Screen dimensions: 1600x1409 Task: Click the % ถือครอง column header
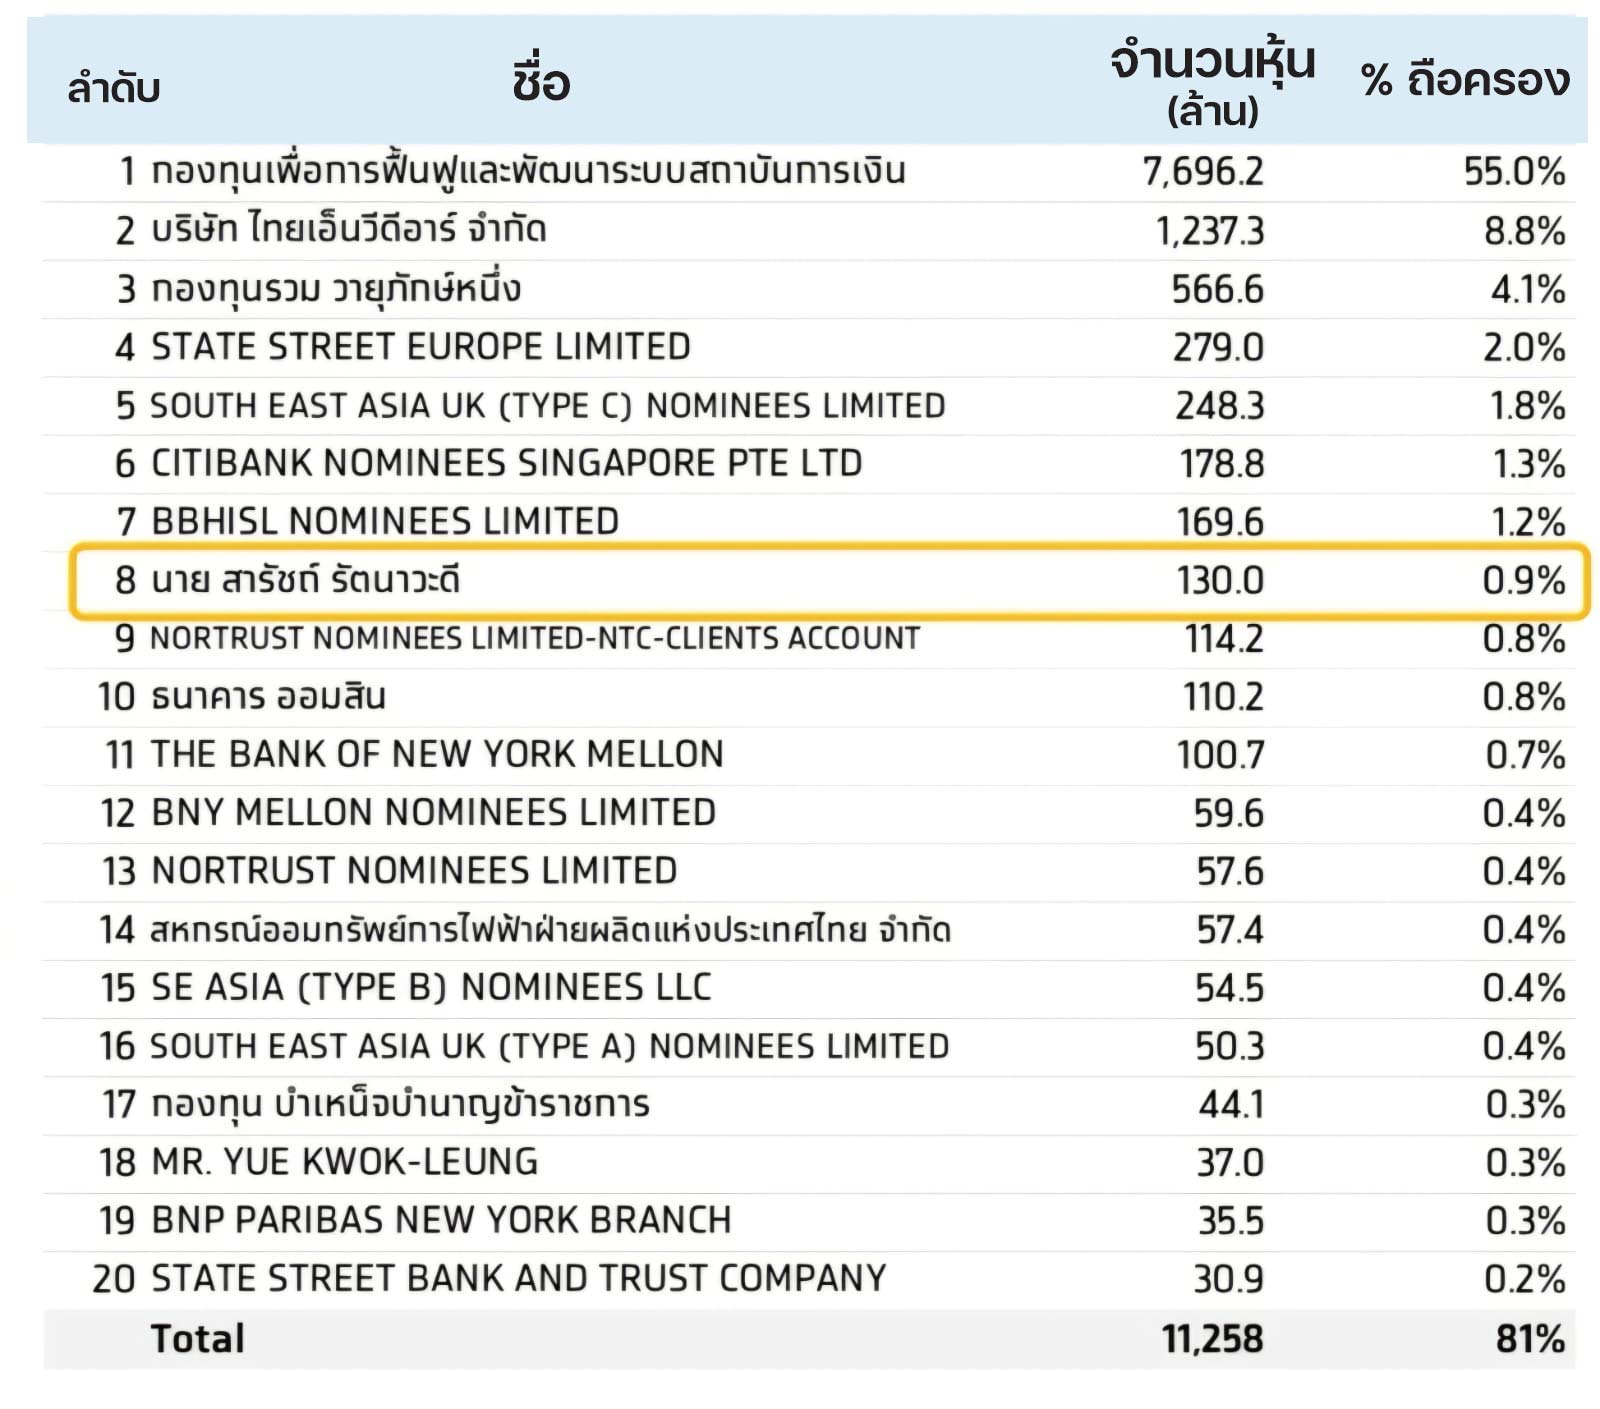pyautogui.click(x=1465, y=80)
